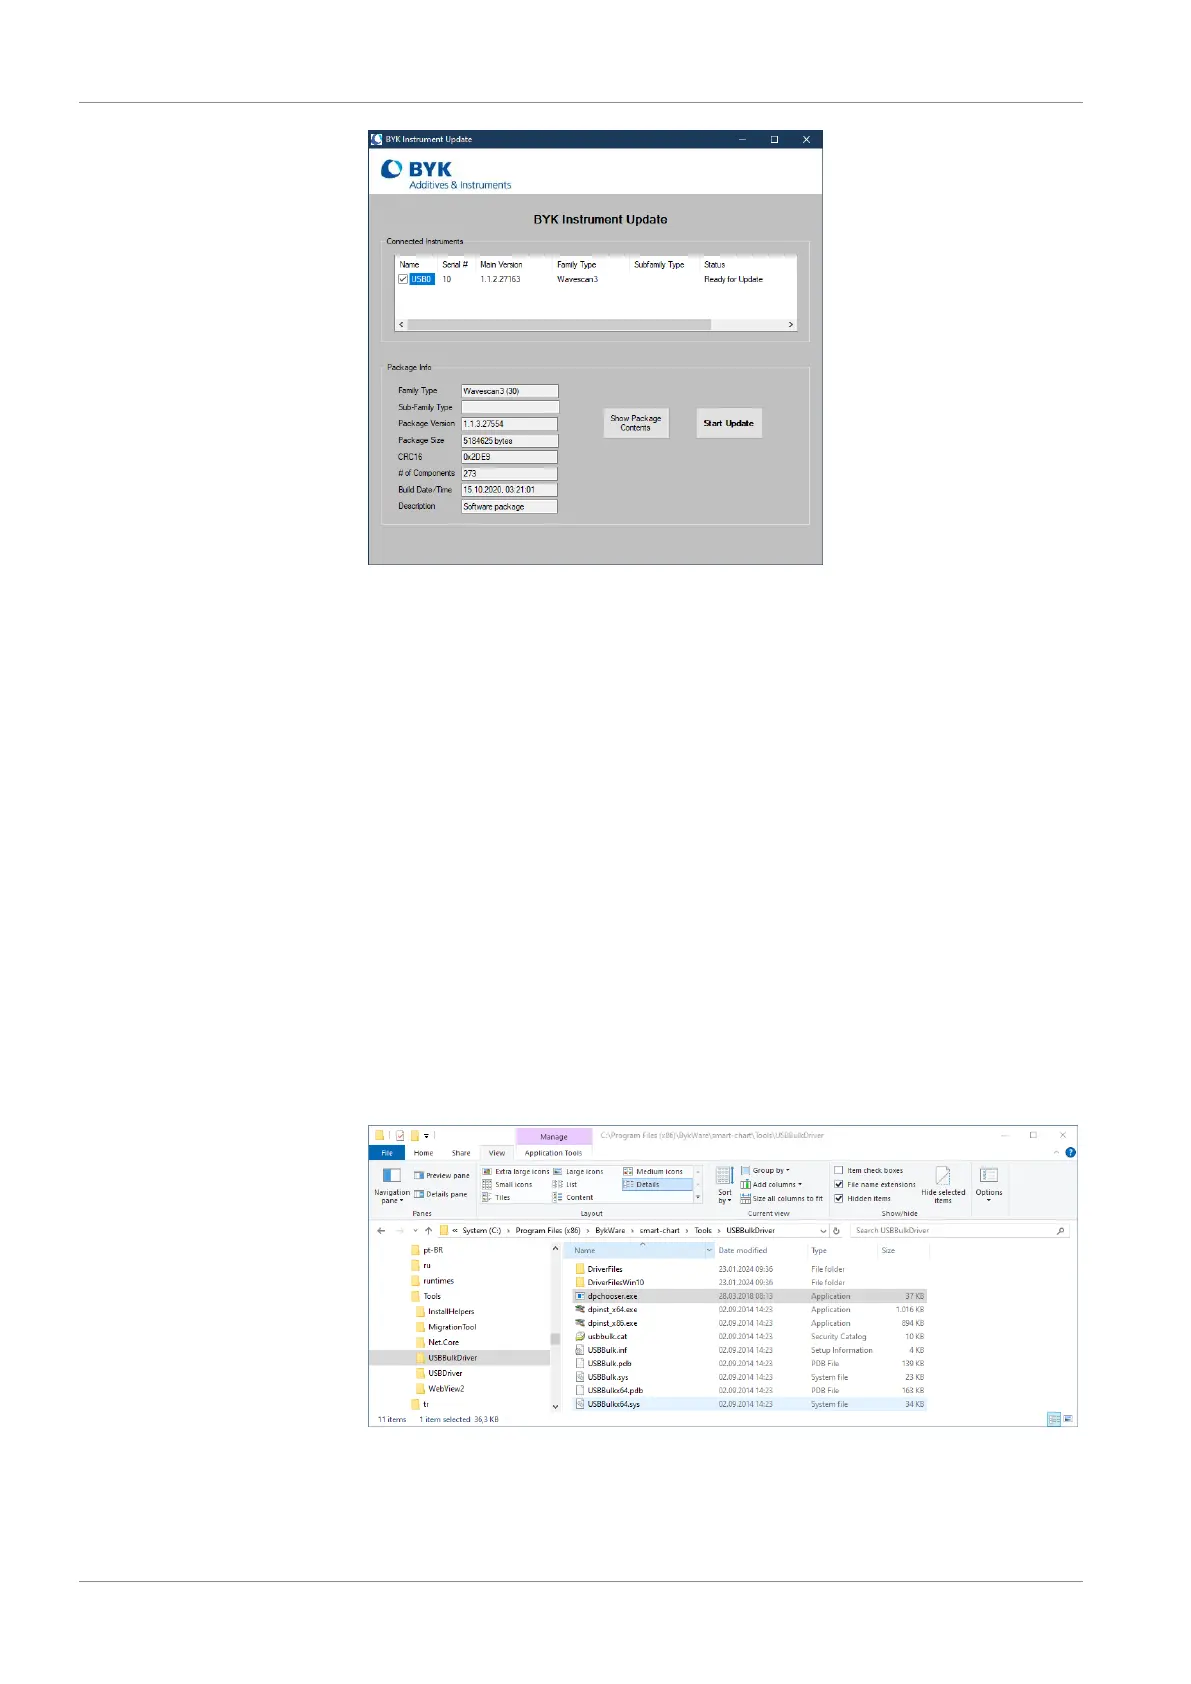Click the CRC16 value field
This screenshot has width=1191, height=1684.
pos(509,457)
